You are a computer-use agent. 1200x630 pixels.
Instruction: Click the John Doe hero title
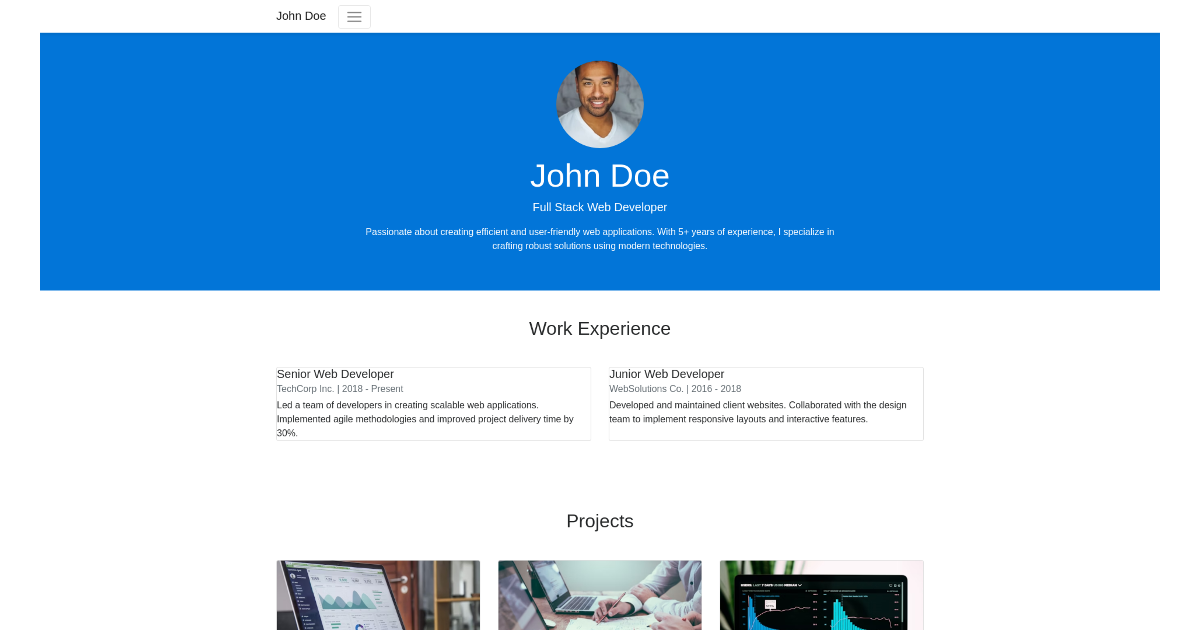(x=600, y=176)
